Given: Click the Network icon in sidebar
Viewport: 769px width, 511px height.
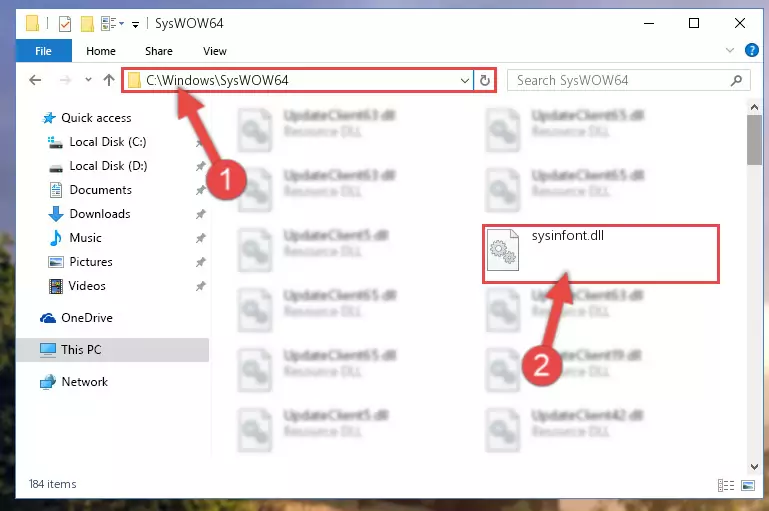Looking at the screenshot, I should point(48,382).
